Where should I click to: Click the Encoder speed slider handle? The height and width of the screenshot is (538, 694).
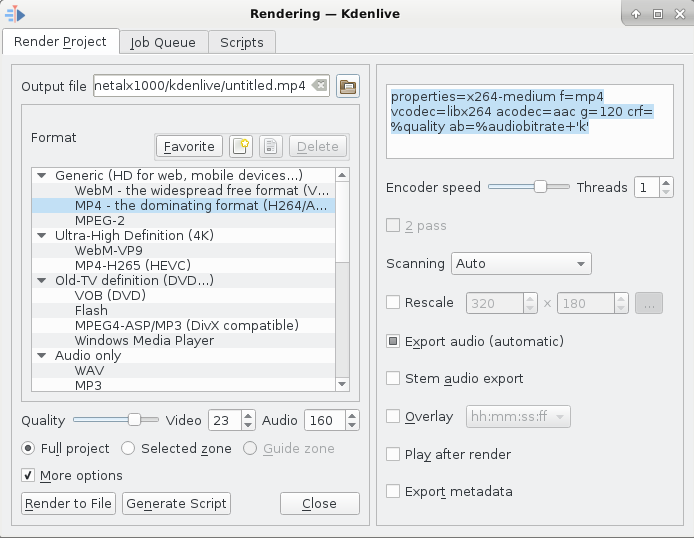pos(540,187)
